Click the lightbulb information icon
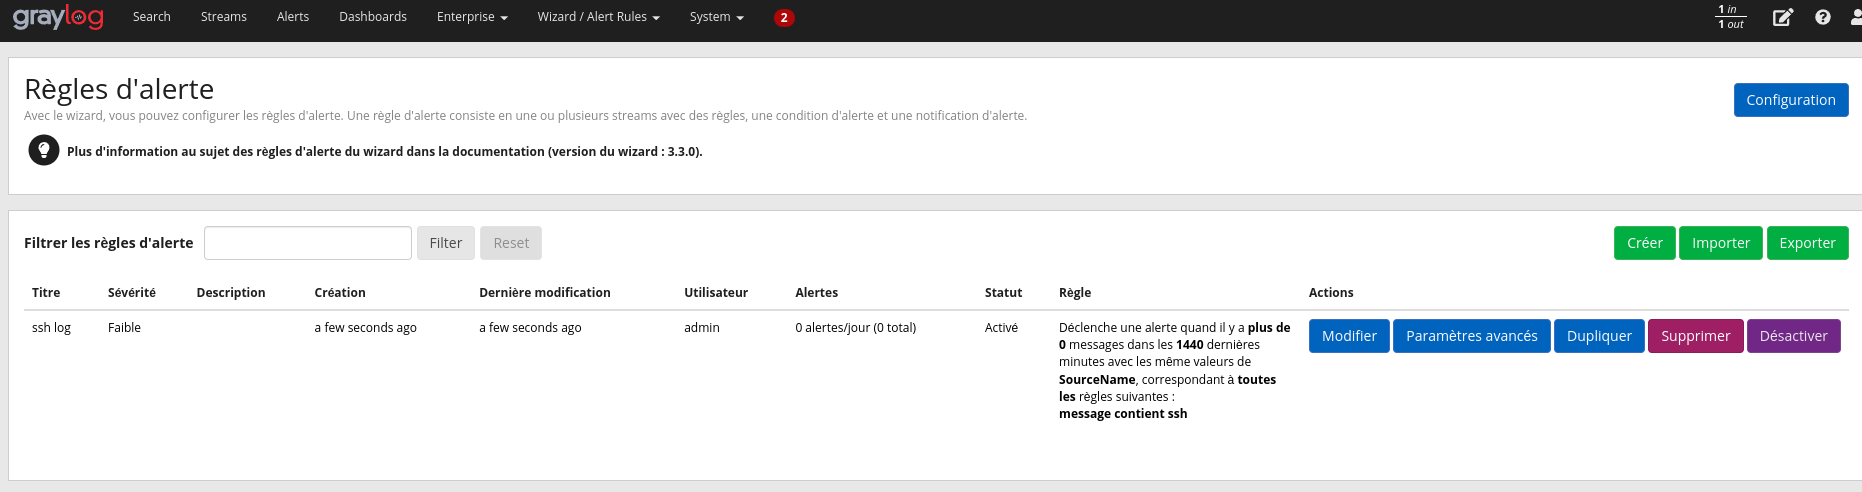Image resolution: width=1862 pixels, height=492 pixels. (44, 151)
